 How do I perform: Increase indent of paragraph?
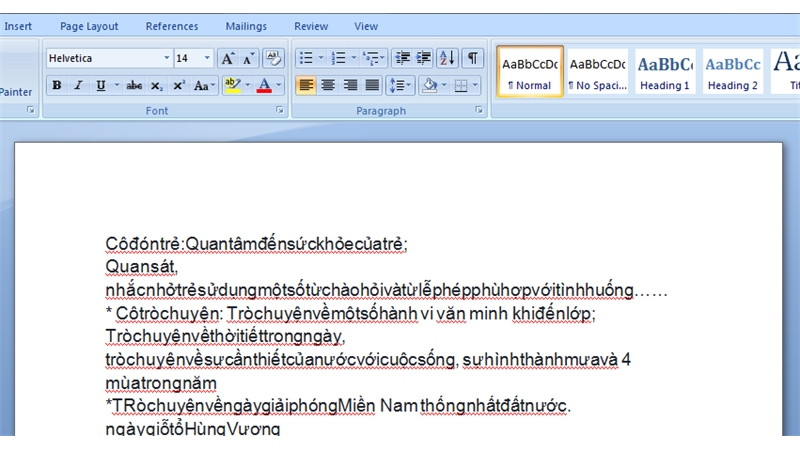(x=424, y=58)
